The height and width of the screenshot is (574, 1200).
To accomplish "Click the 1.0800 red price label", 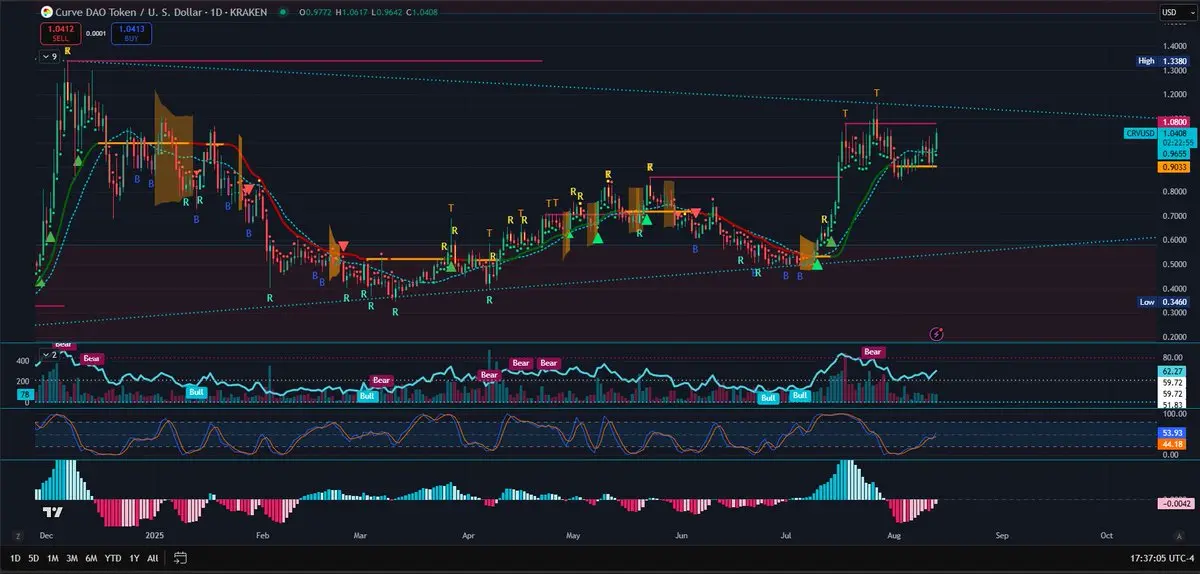I will [x=1173, y=122].
